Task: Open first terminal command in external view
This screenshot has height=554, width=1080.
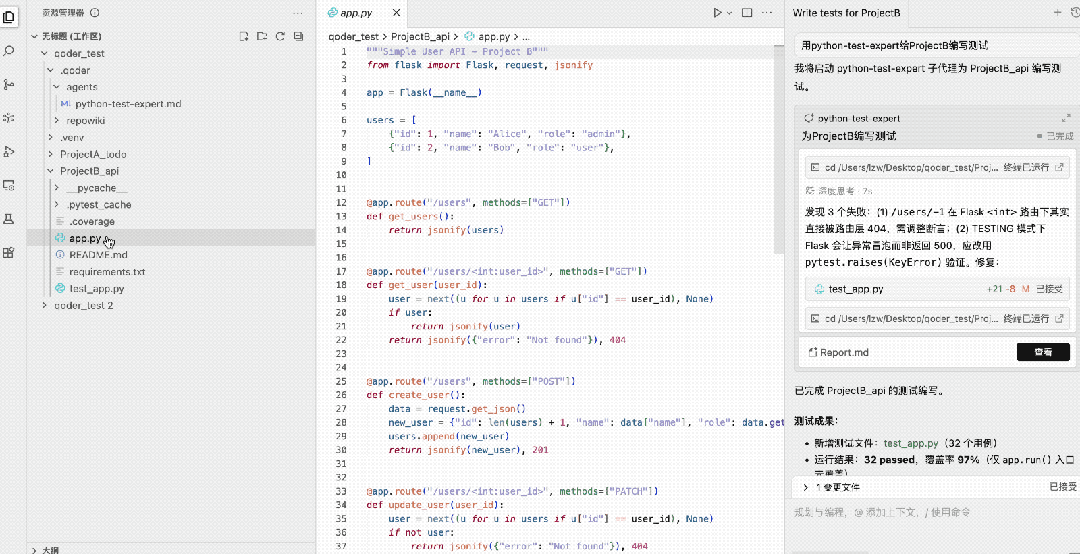Action: click(1059, 167)
